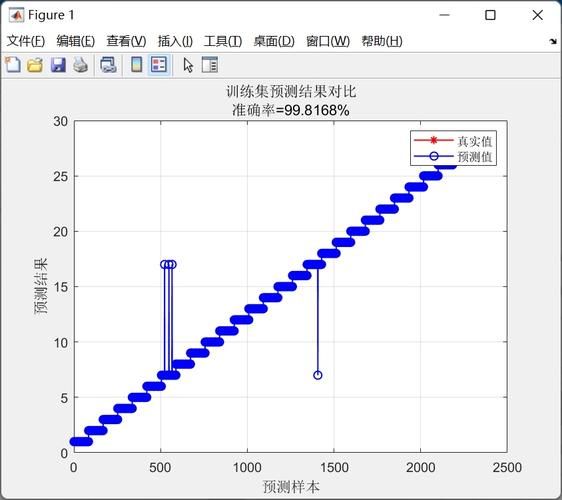This screenshot has height=500, width=562.
Task: Open the 编辑(E) menu
Action: coord(76,41)
